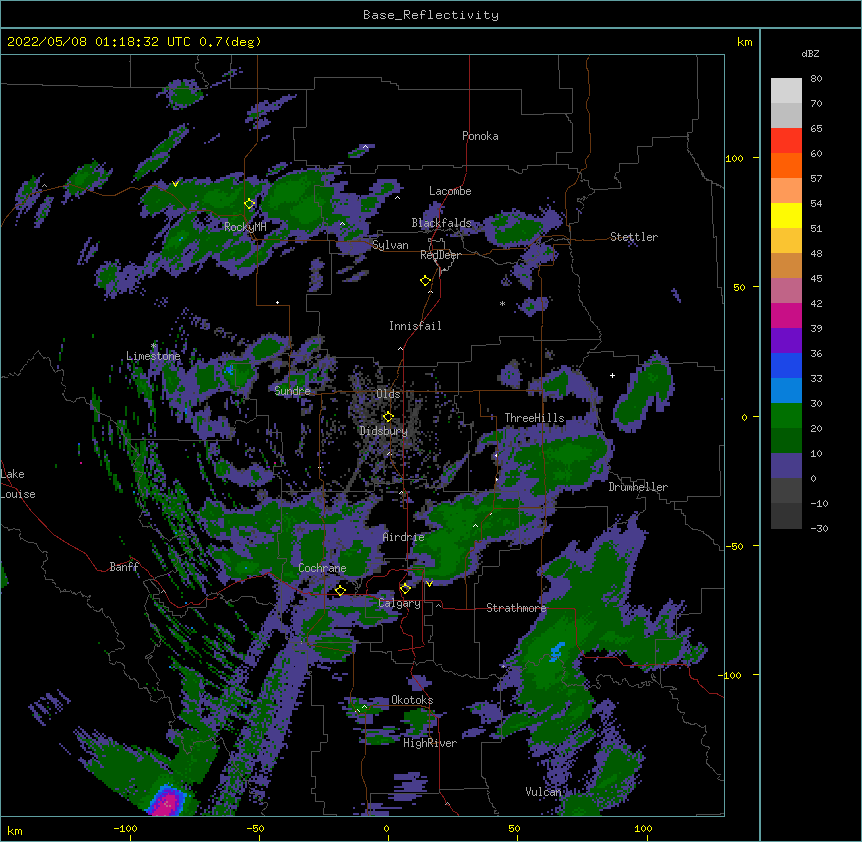Click the Stettler town label
This screenshot has width=862, height=842.
pyautogui.click(x=634, y=237)
